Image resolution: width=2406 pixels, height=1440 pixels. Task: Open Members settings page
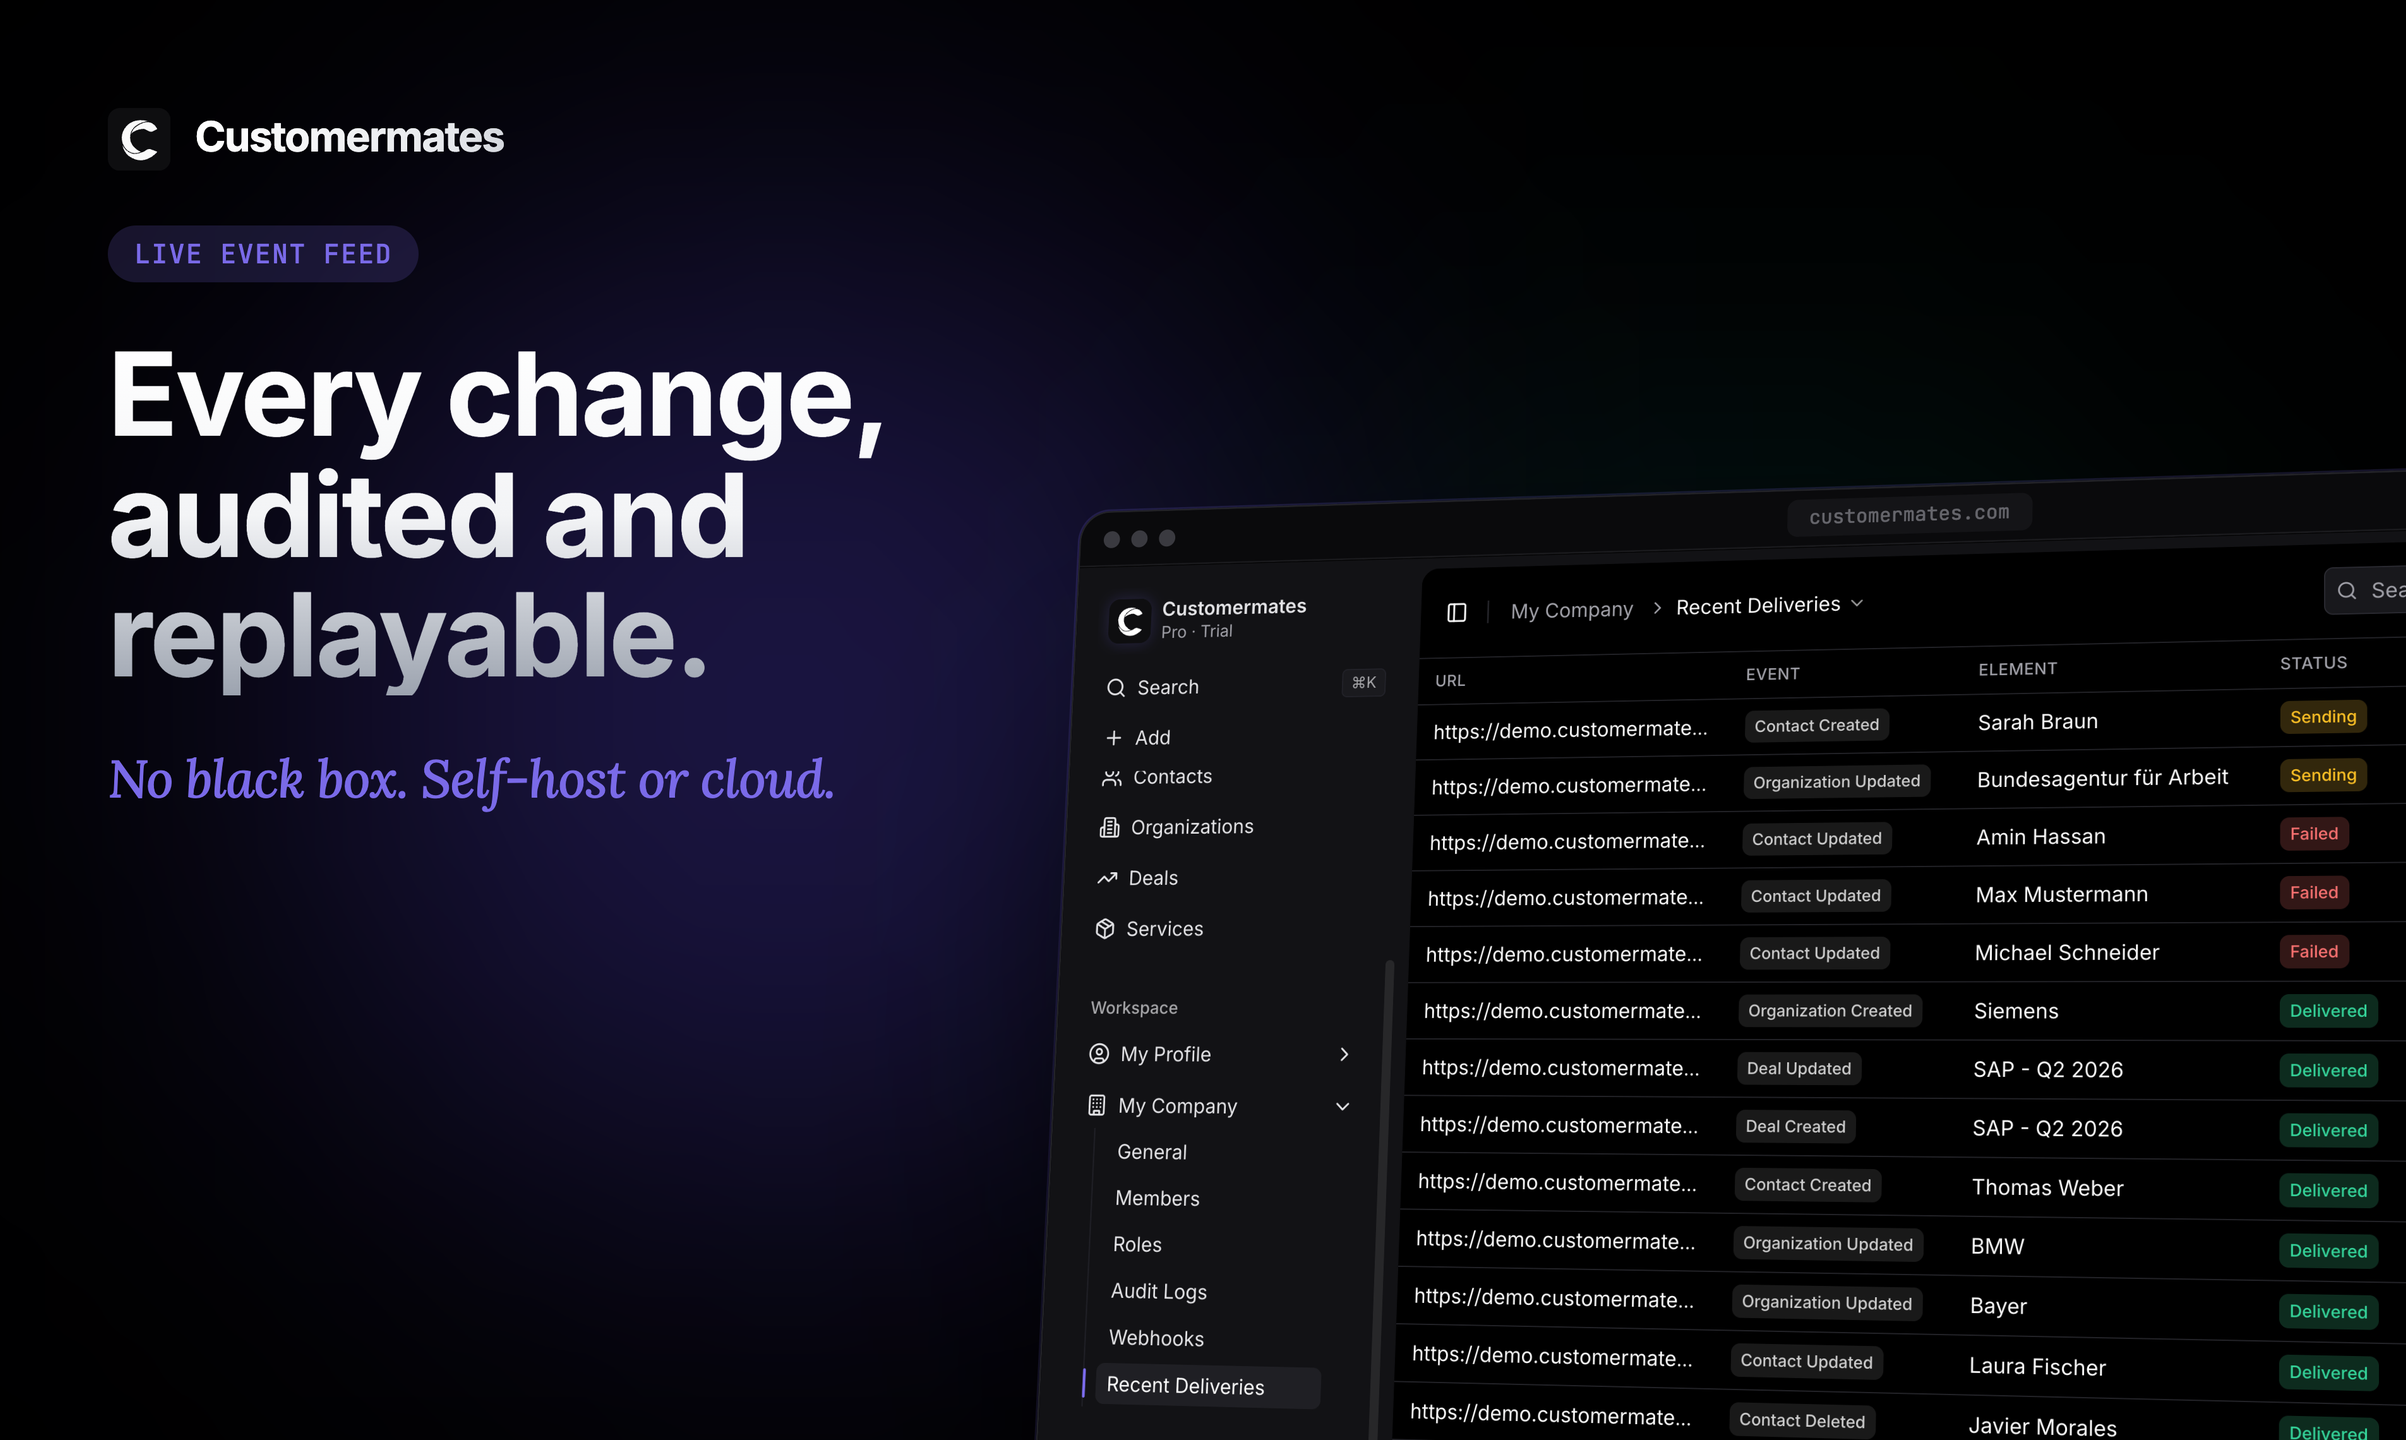(1157, 1198)
